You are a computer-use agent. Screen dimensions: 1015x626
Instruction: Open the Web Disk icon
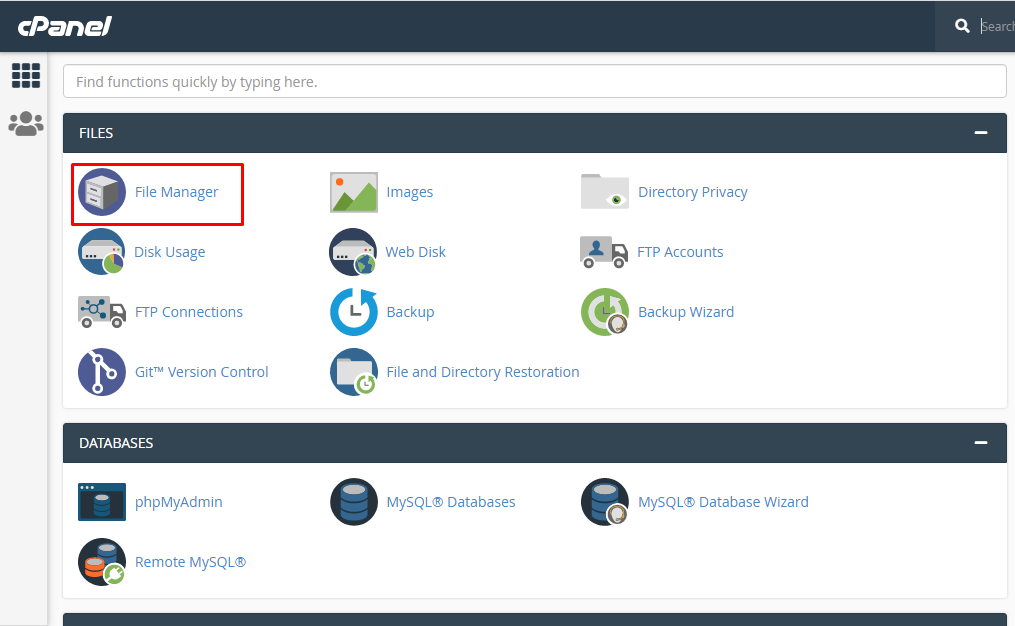pyautogui.click(x=353, y=252)
